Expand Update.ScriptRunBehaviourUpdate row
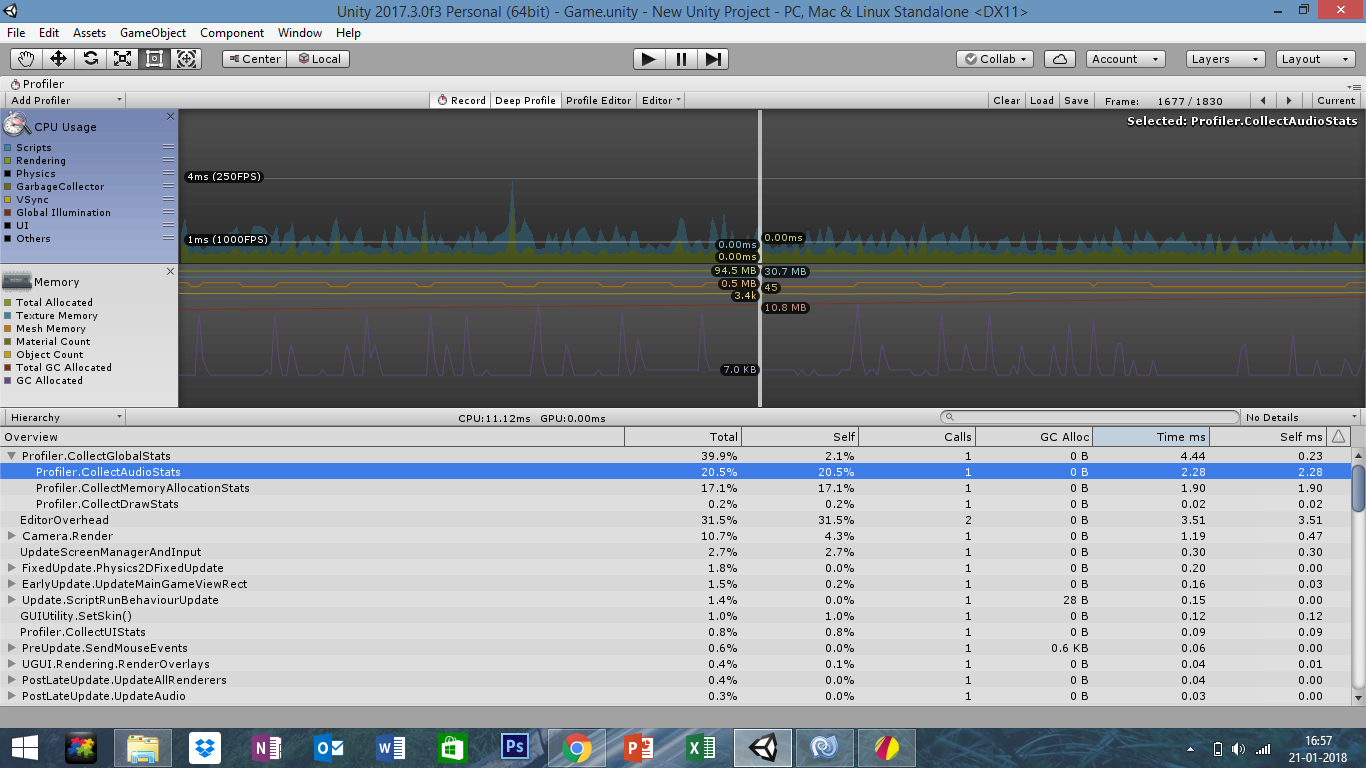 coord(12,600)
